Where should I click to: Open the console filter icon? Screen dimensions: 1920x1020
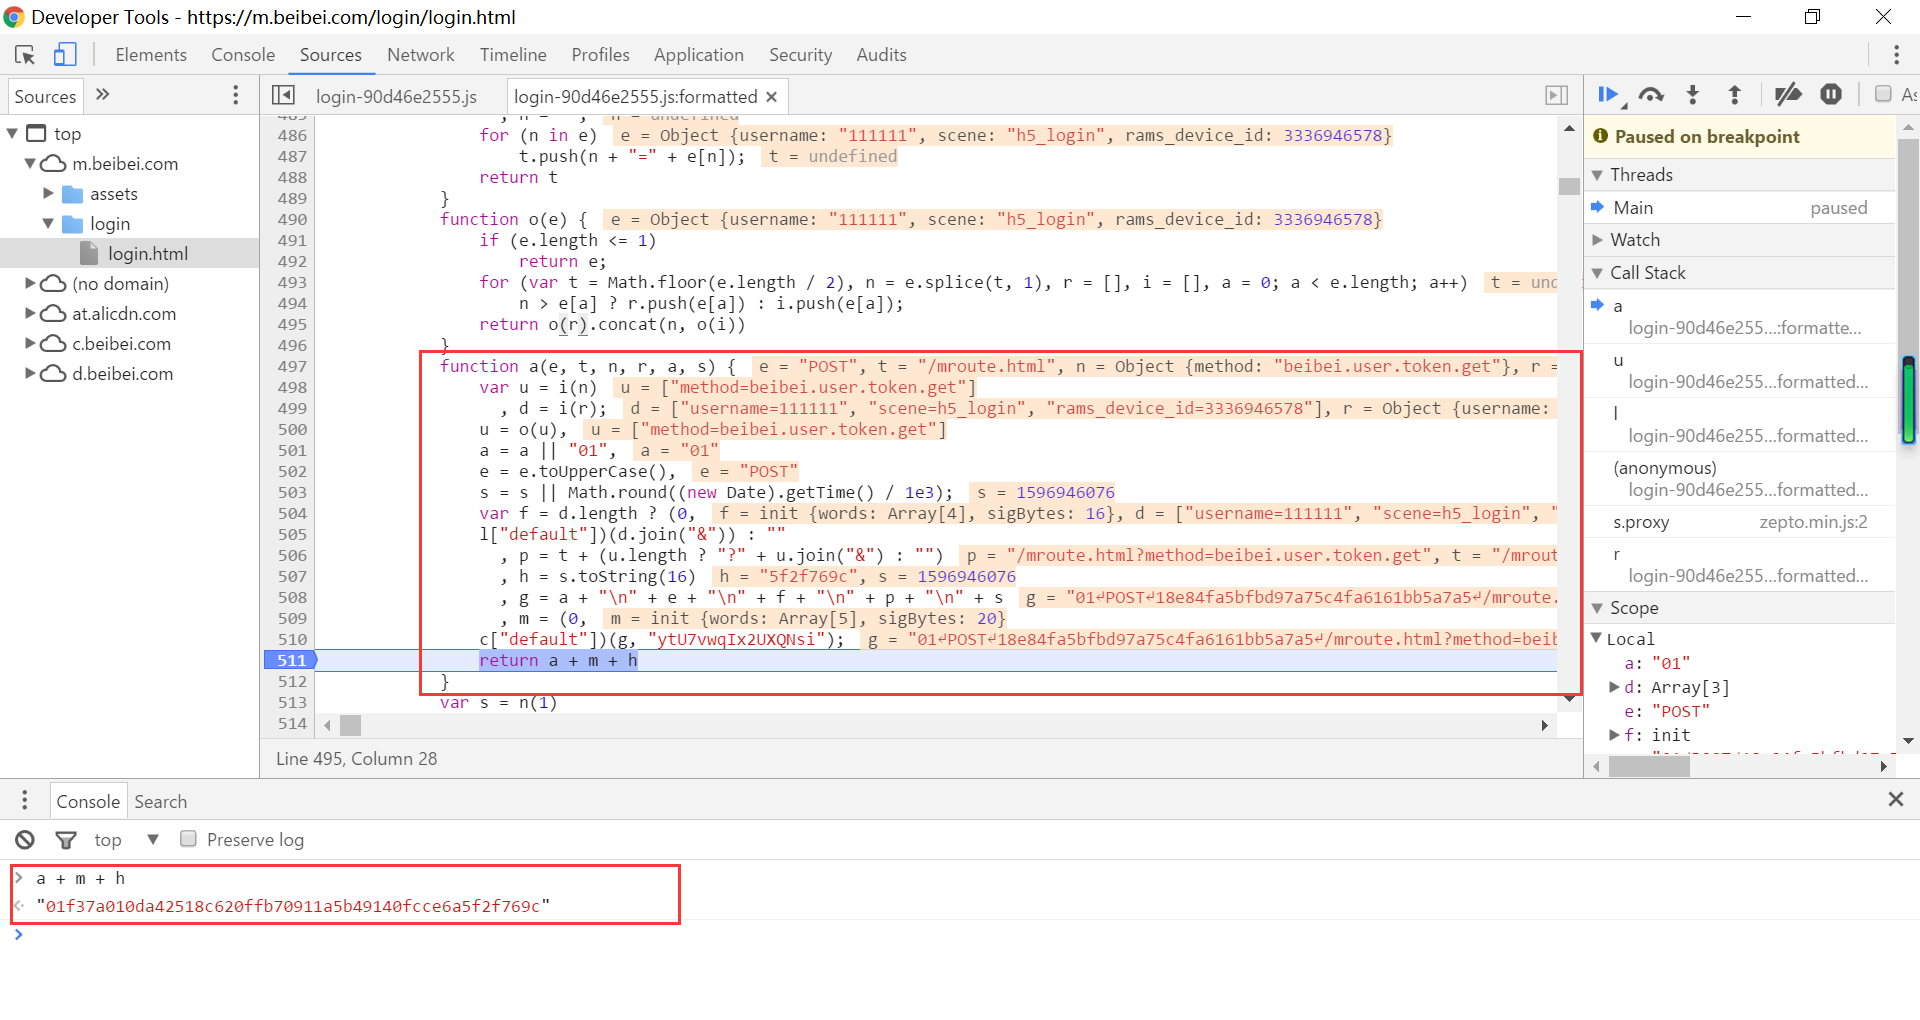click(x=66, y=840)
